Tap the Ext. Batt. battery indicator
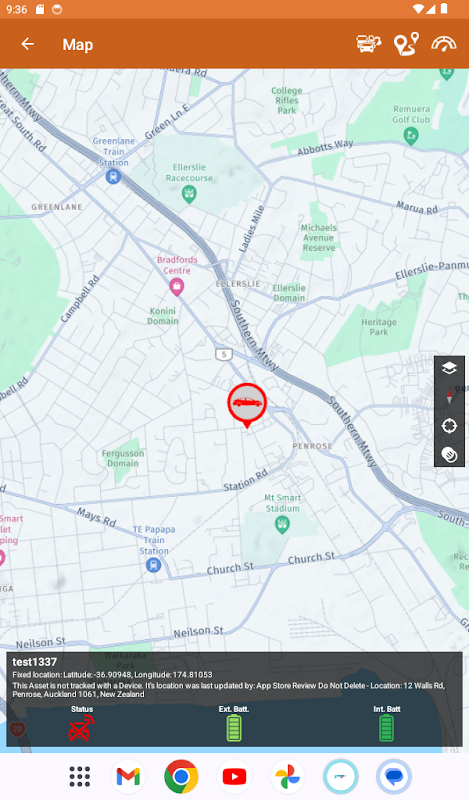The image size is (469, 800). 234,728
